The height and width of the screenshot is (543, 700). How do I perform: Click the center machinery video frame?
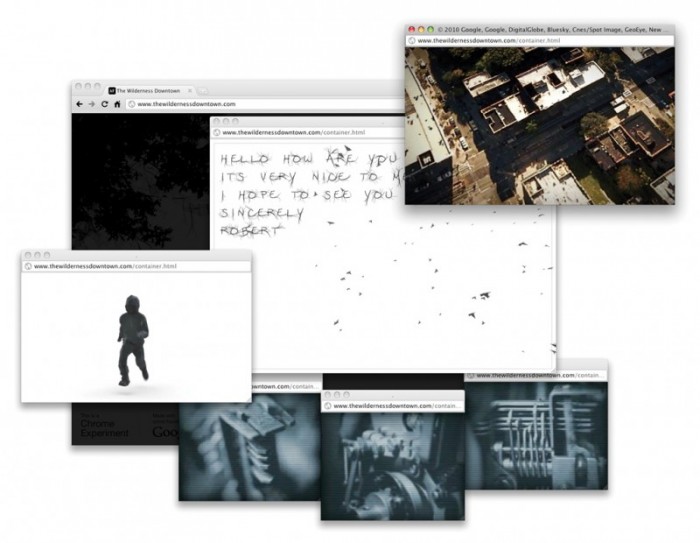pos(393,466)
